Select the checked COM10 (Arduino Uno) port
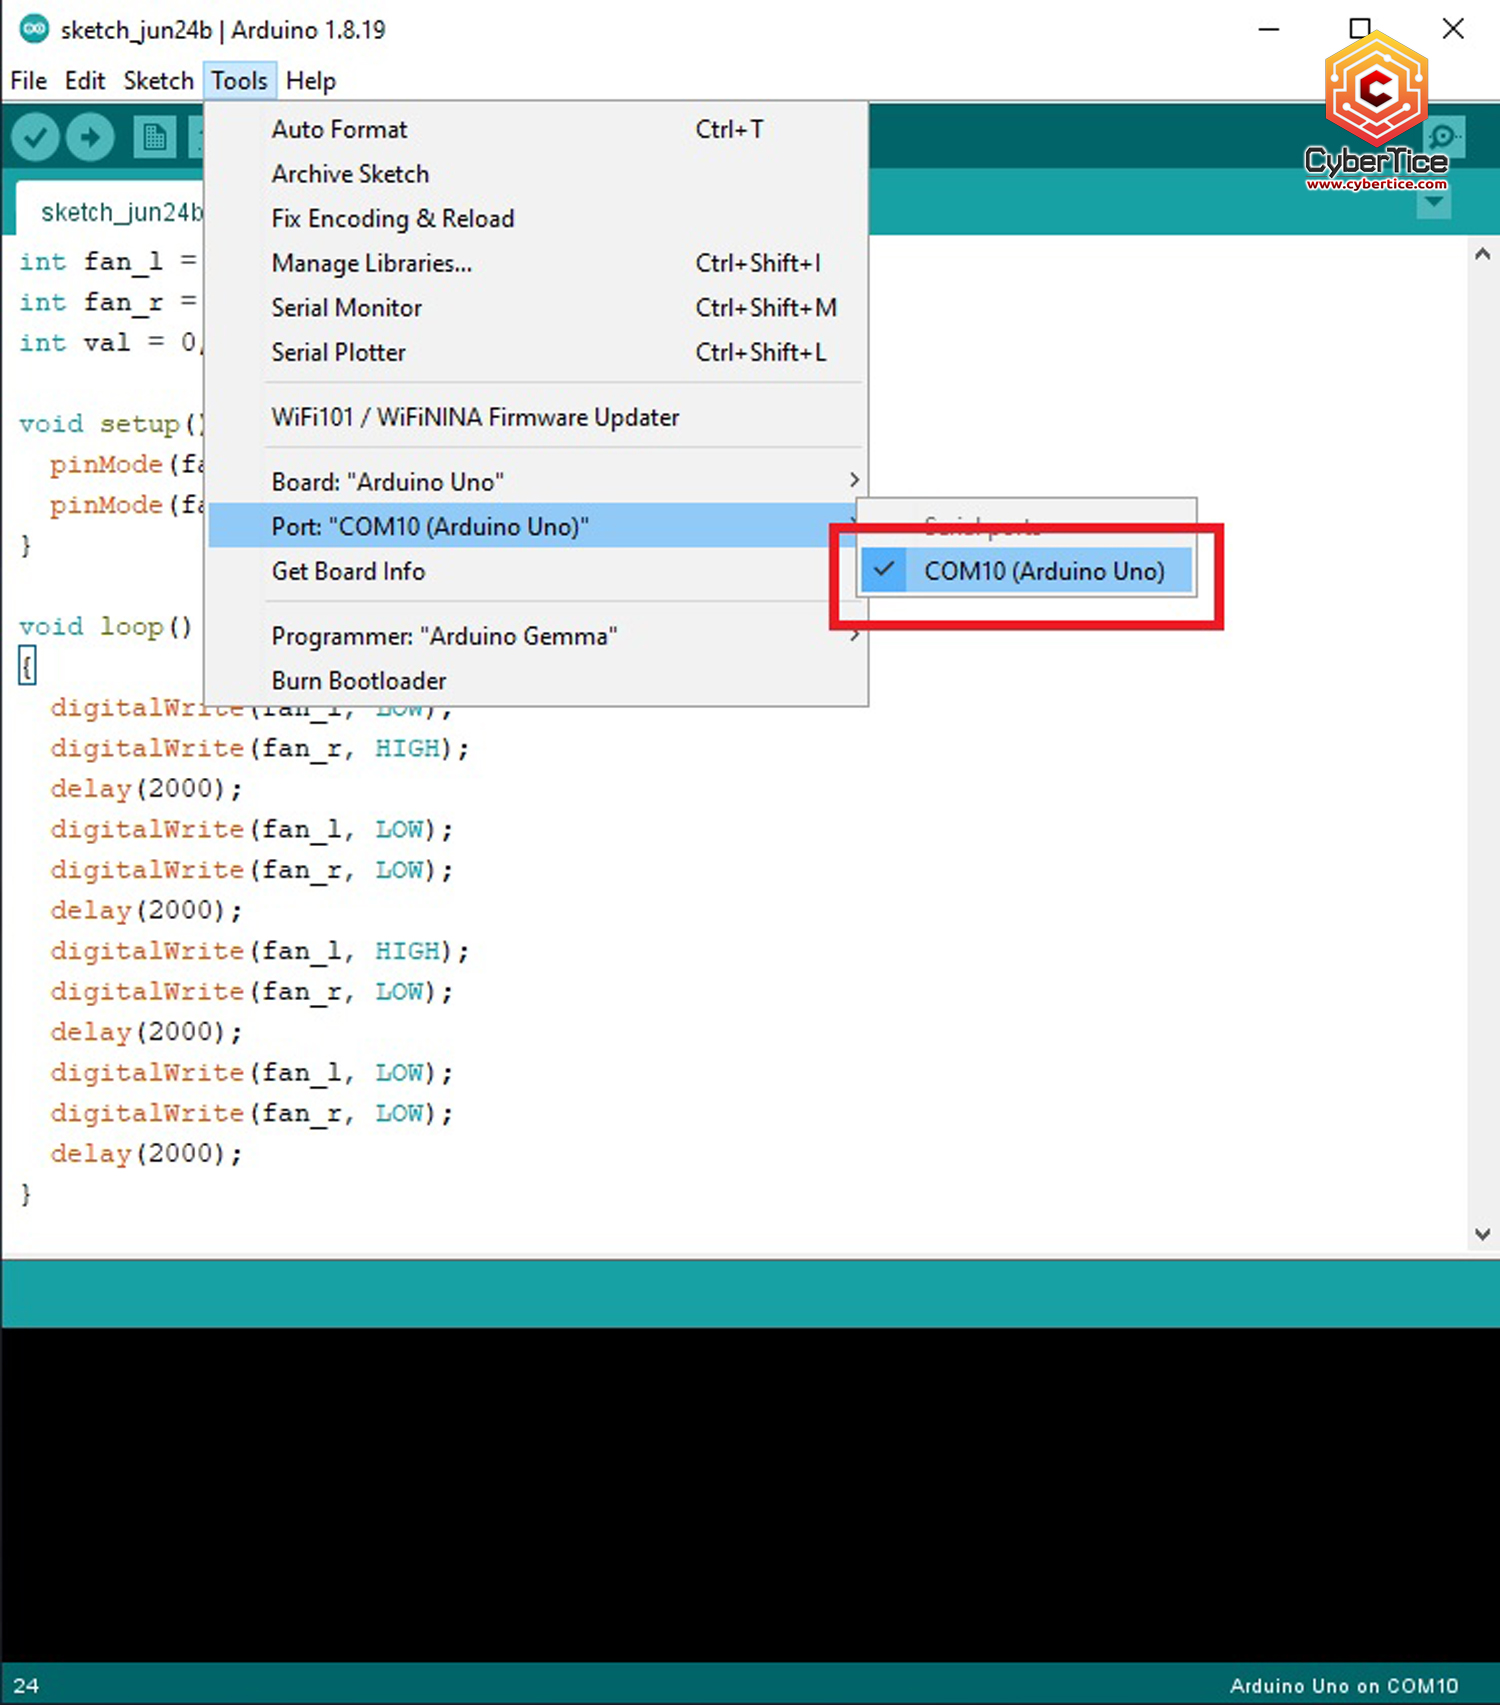The height and width of the screenshot is (1705, 1500). coord(1043,571)
